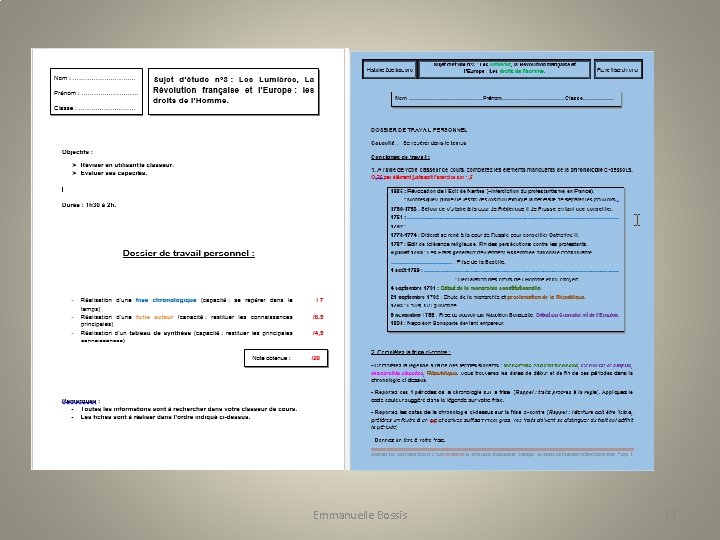Click the 'tableau de synthèse' list item
Screen dimensions: 720x540
[x=186, y=337]
